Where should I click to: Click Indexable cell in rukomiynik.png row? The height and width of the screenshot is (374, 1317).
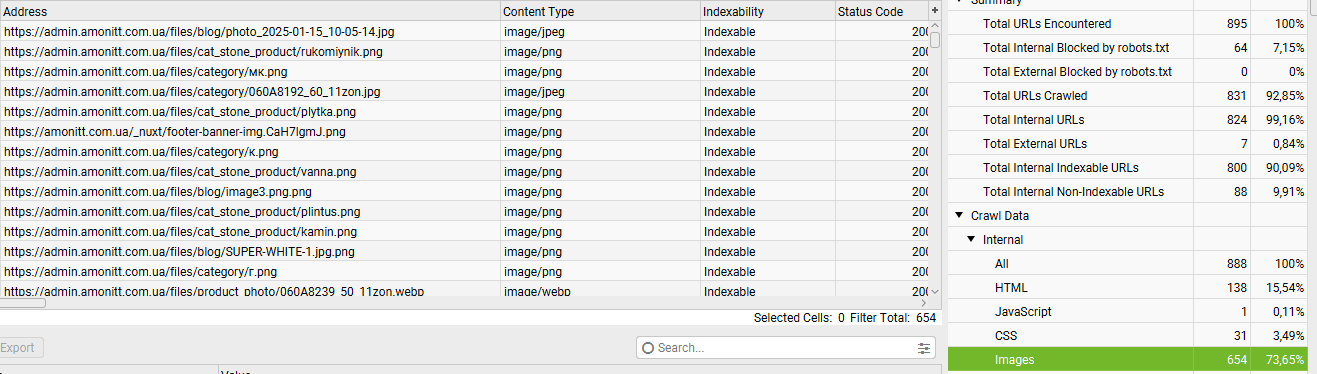click(767, 51)
